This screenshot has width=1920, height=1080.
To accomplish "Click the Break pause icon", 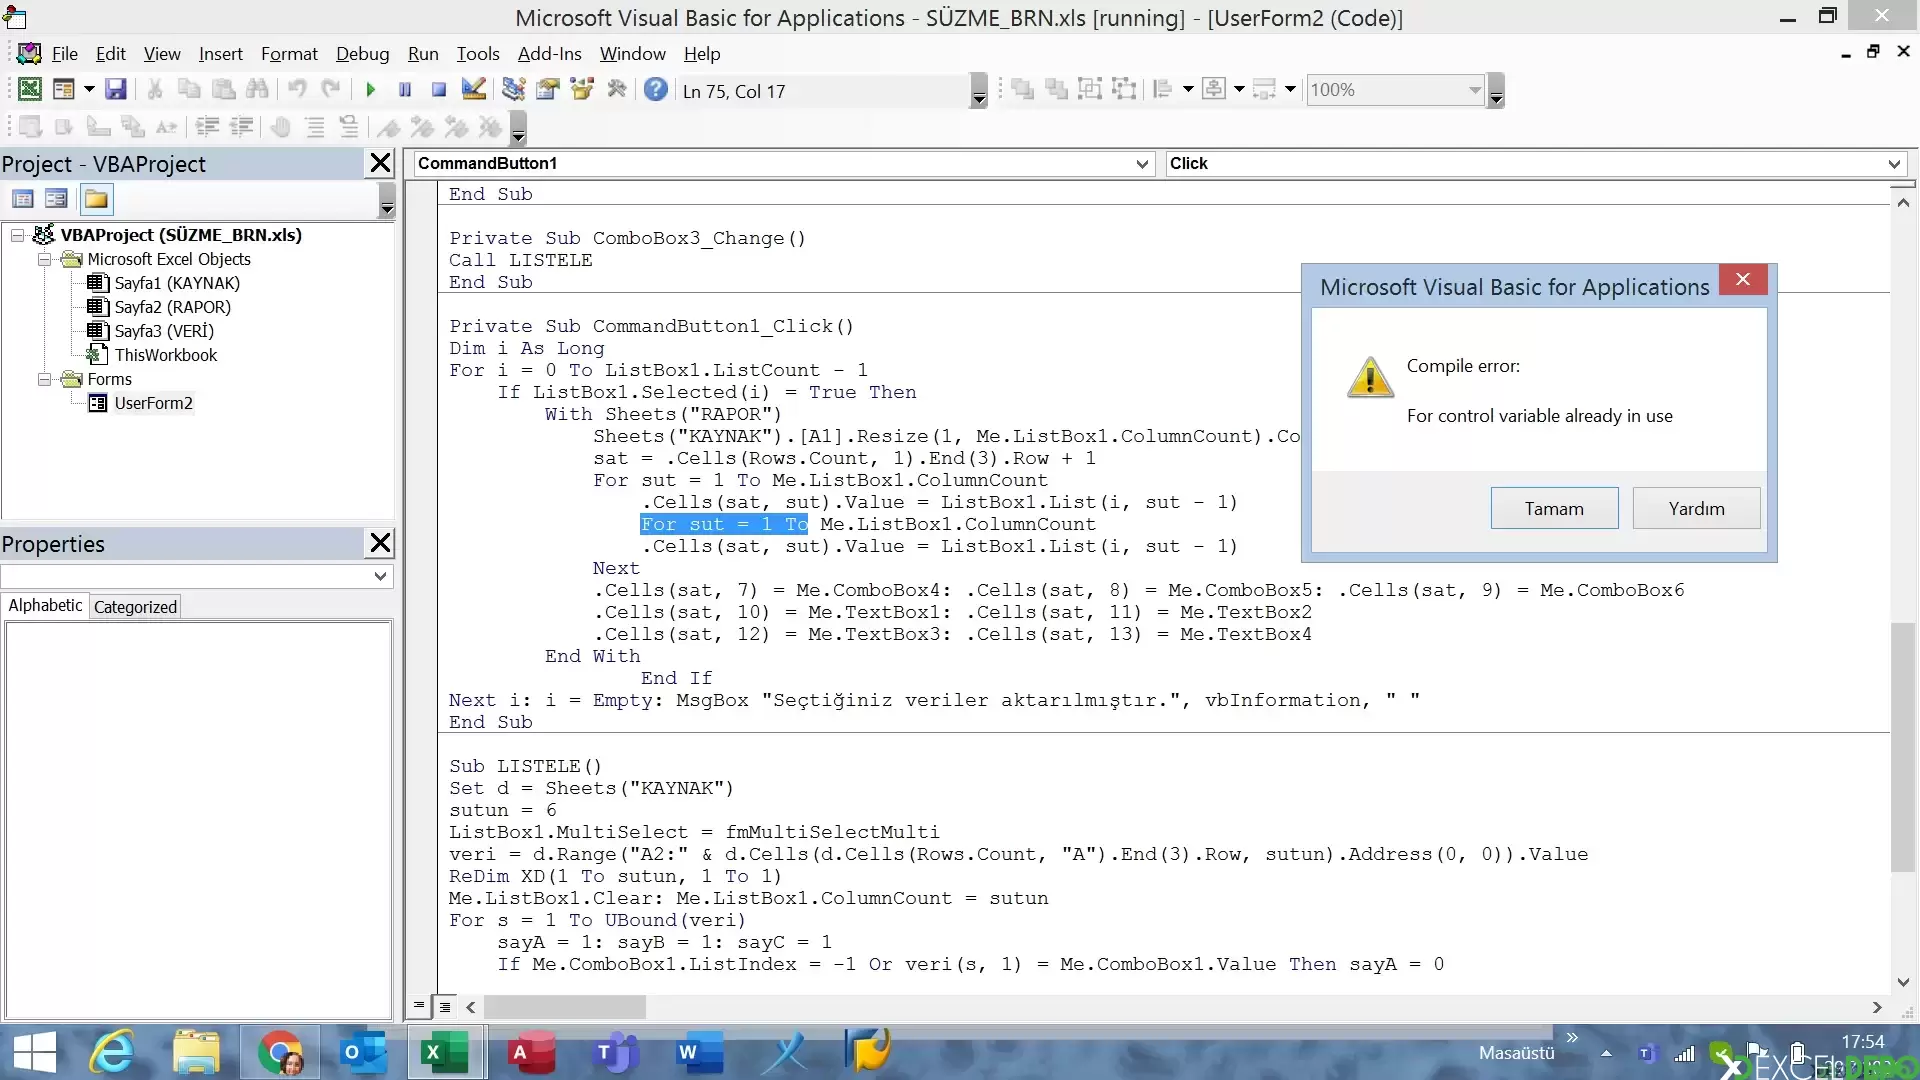I will 405,90.
